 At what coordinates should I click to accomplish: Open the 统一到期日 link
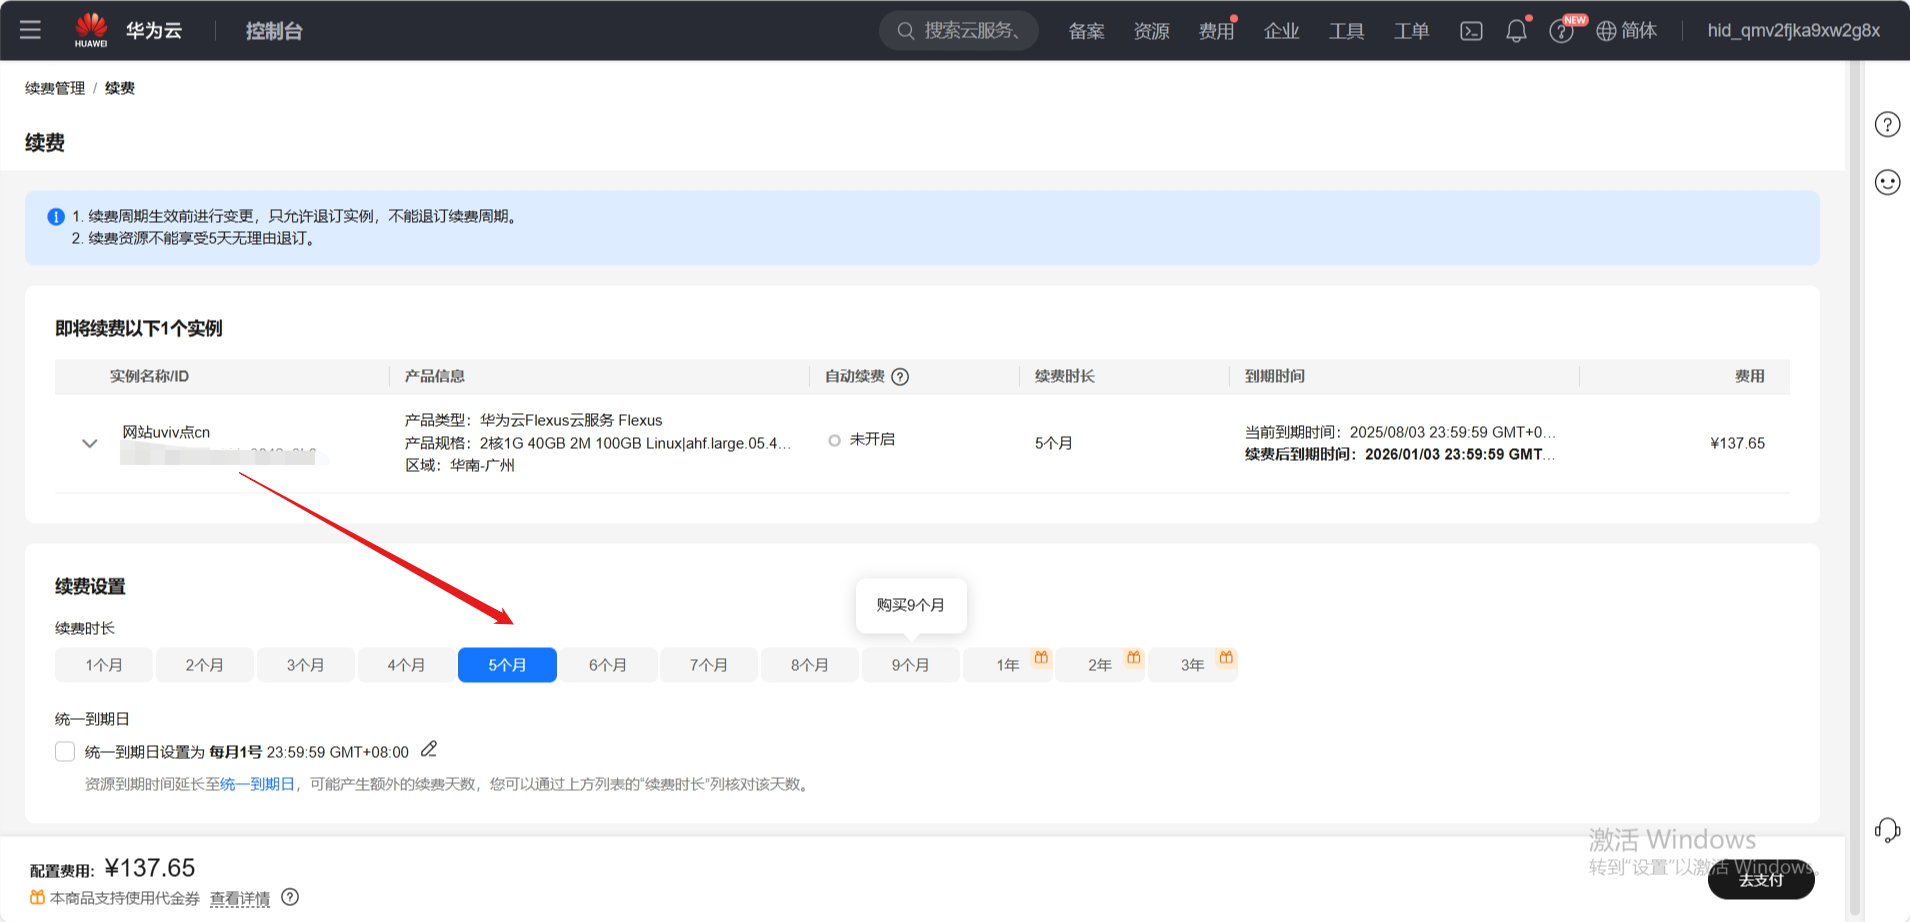(x=257, y=784)
